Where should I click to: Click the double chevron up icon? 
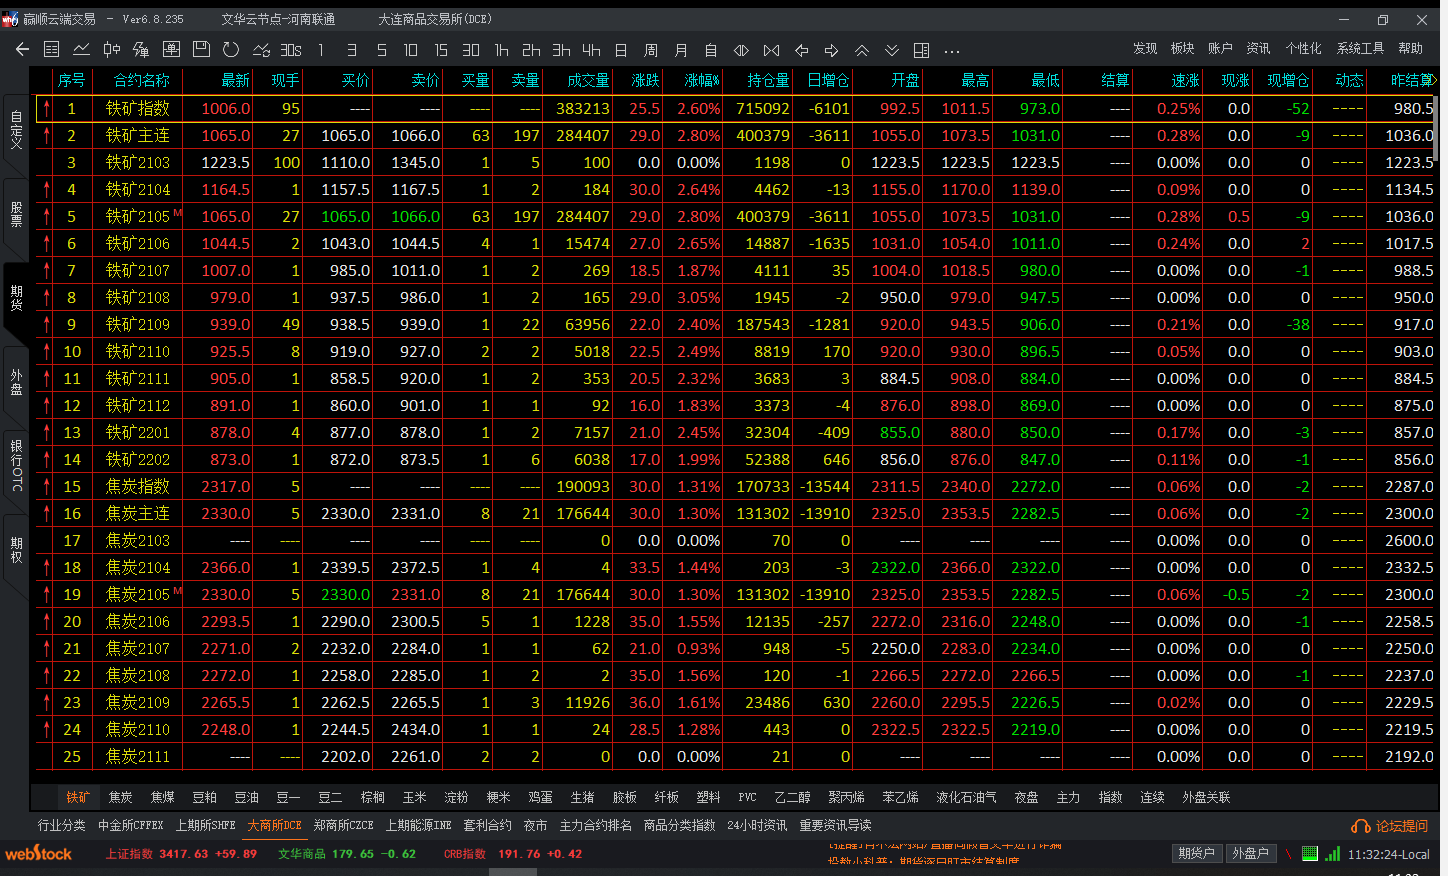[861, 49]
